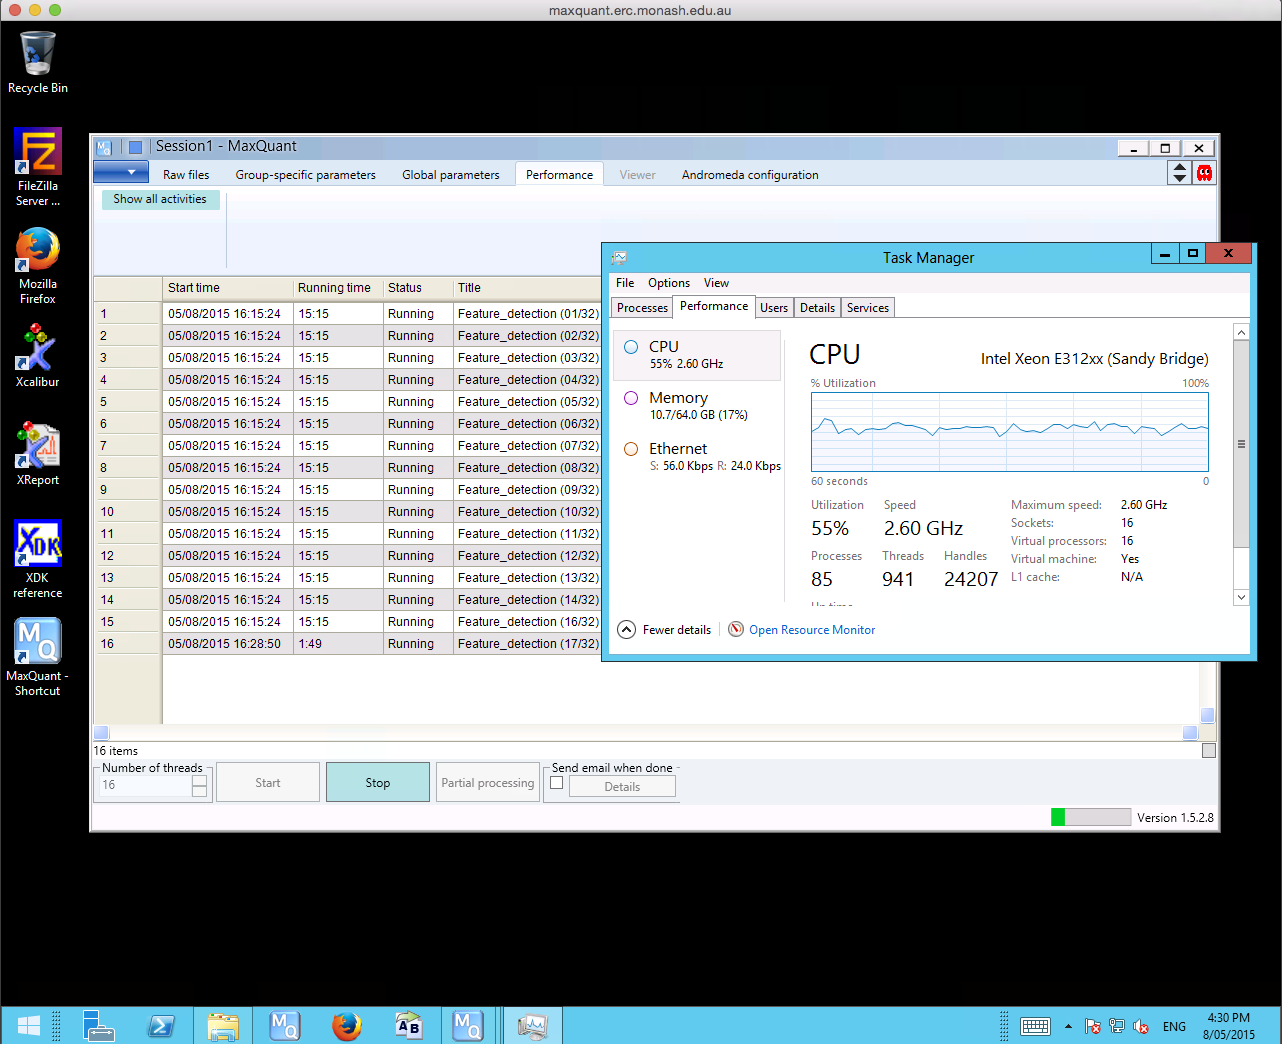Click the red ghost icon in MaxQuant
1282x1044 pixels.
1204,173
